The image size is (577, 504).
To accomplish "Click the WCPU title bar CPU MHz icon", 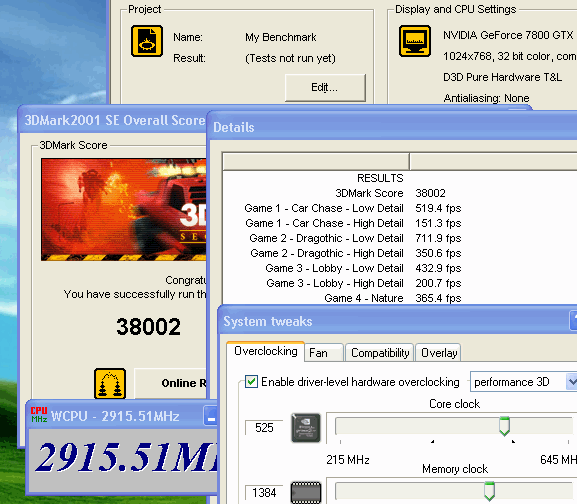I will tap(39, 415).
